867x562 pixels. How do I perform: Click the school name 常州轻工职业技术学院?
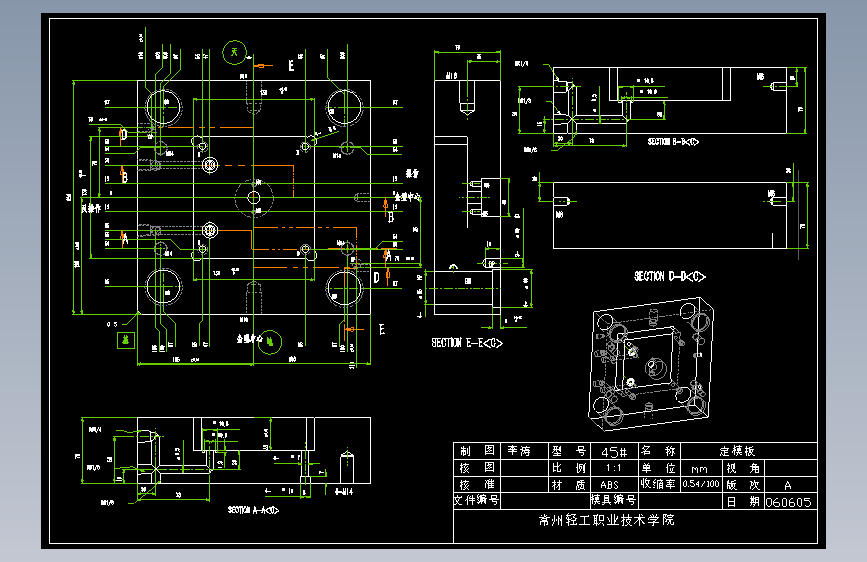pyautogui.click(x=607, y=520)
